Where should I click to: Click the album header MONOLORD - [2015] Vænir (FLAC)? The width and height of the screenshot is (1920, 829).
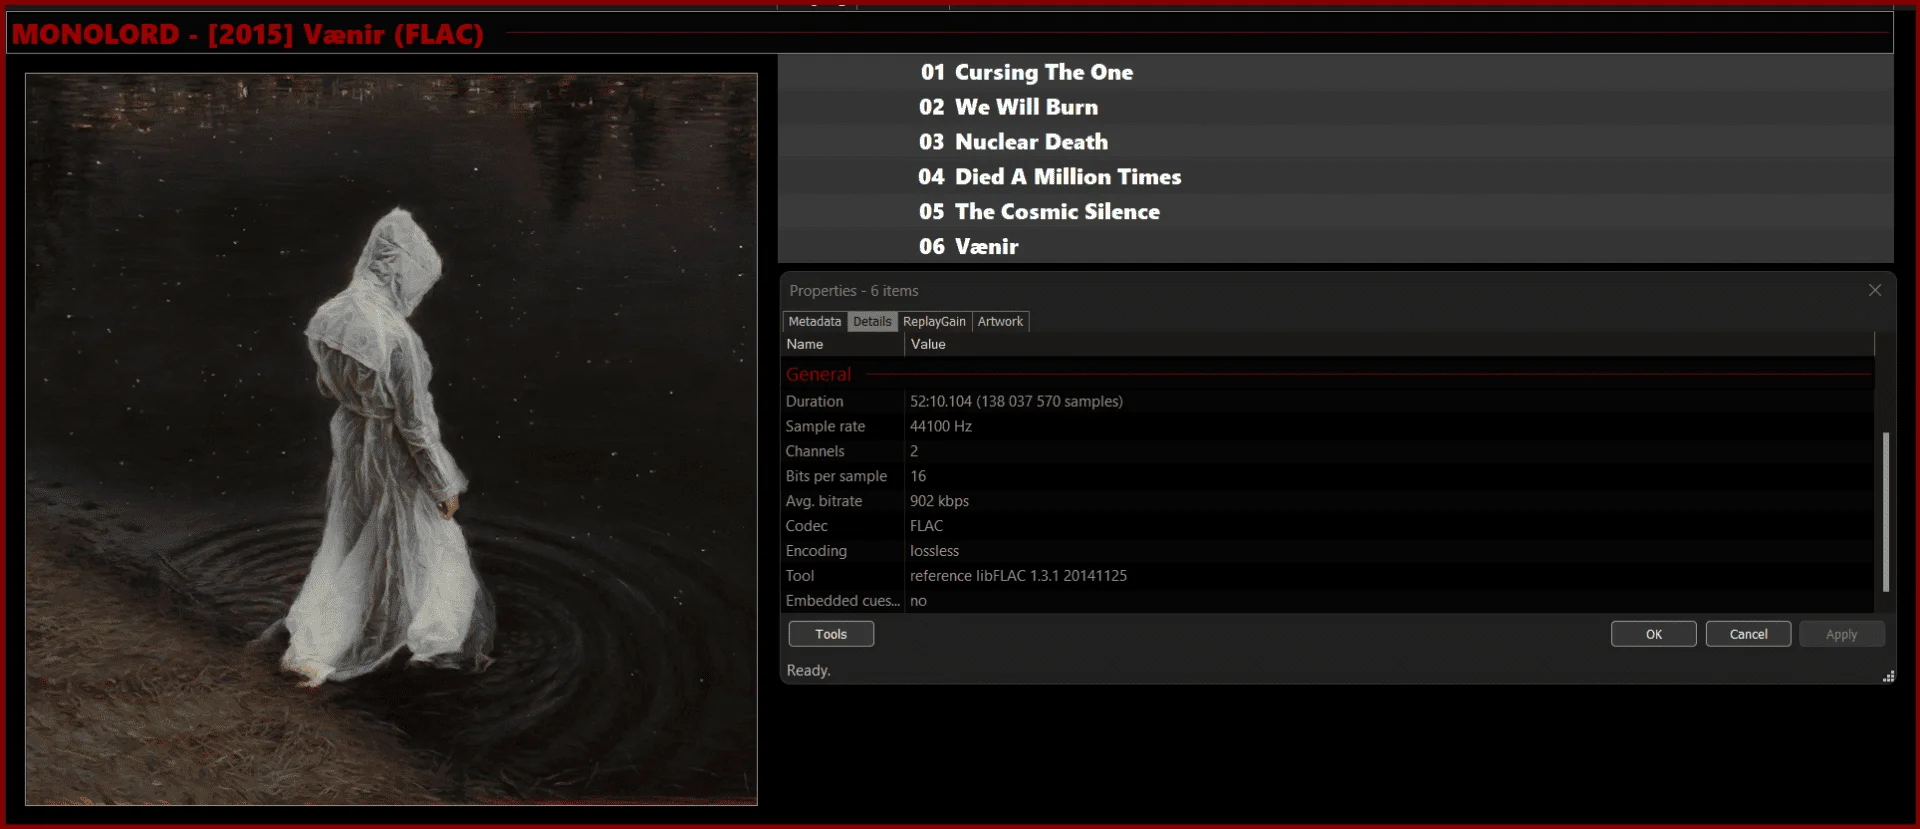[x=248, y=34]
